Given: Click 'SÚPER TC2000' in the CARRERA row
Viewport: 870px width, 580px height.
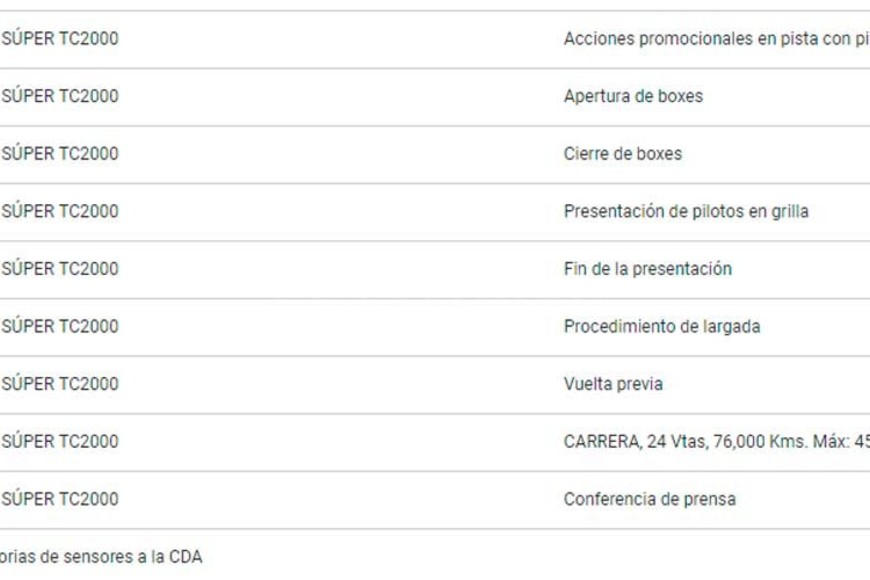Looking at the screenshot, I should [x=60, y=442].
